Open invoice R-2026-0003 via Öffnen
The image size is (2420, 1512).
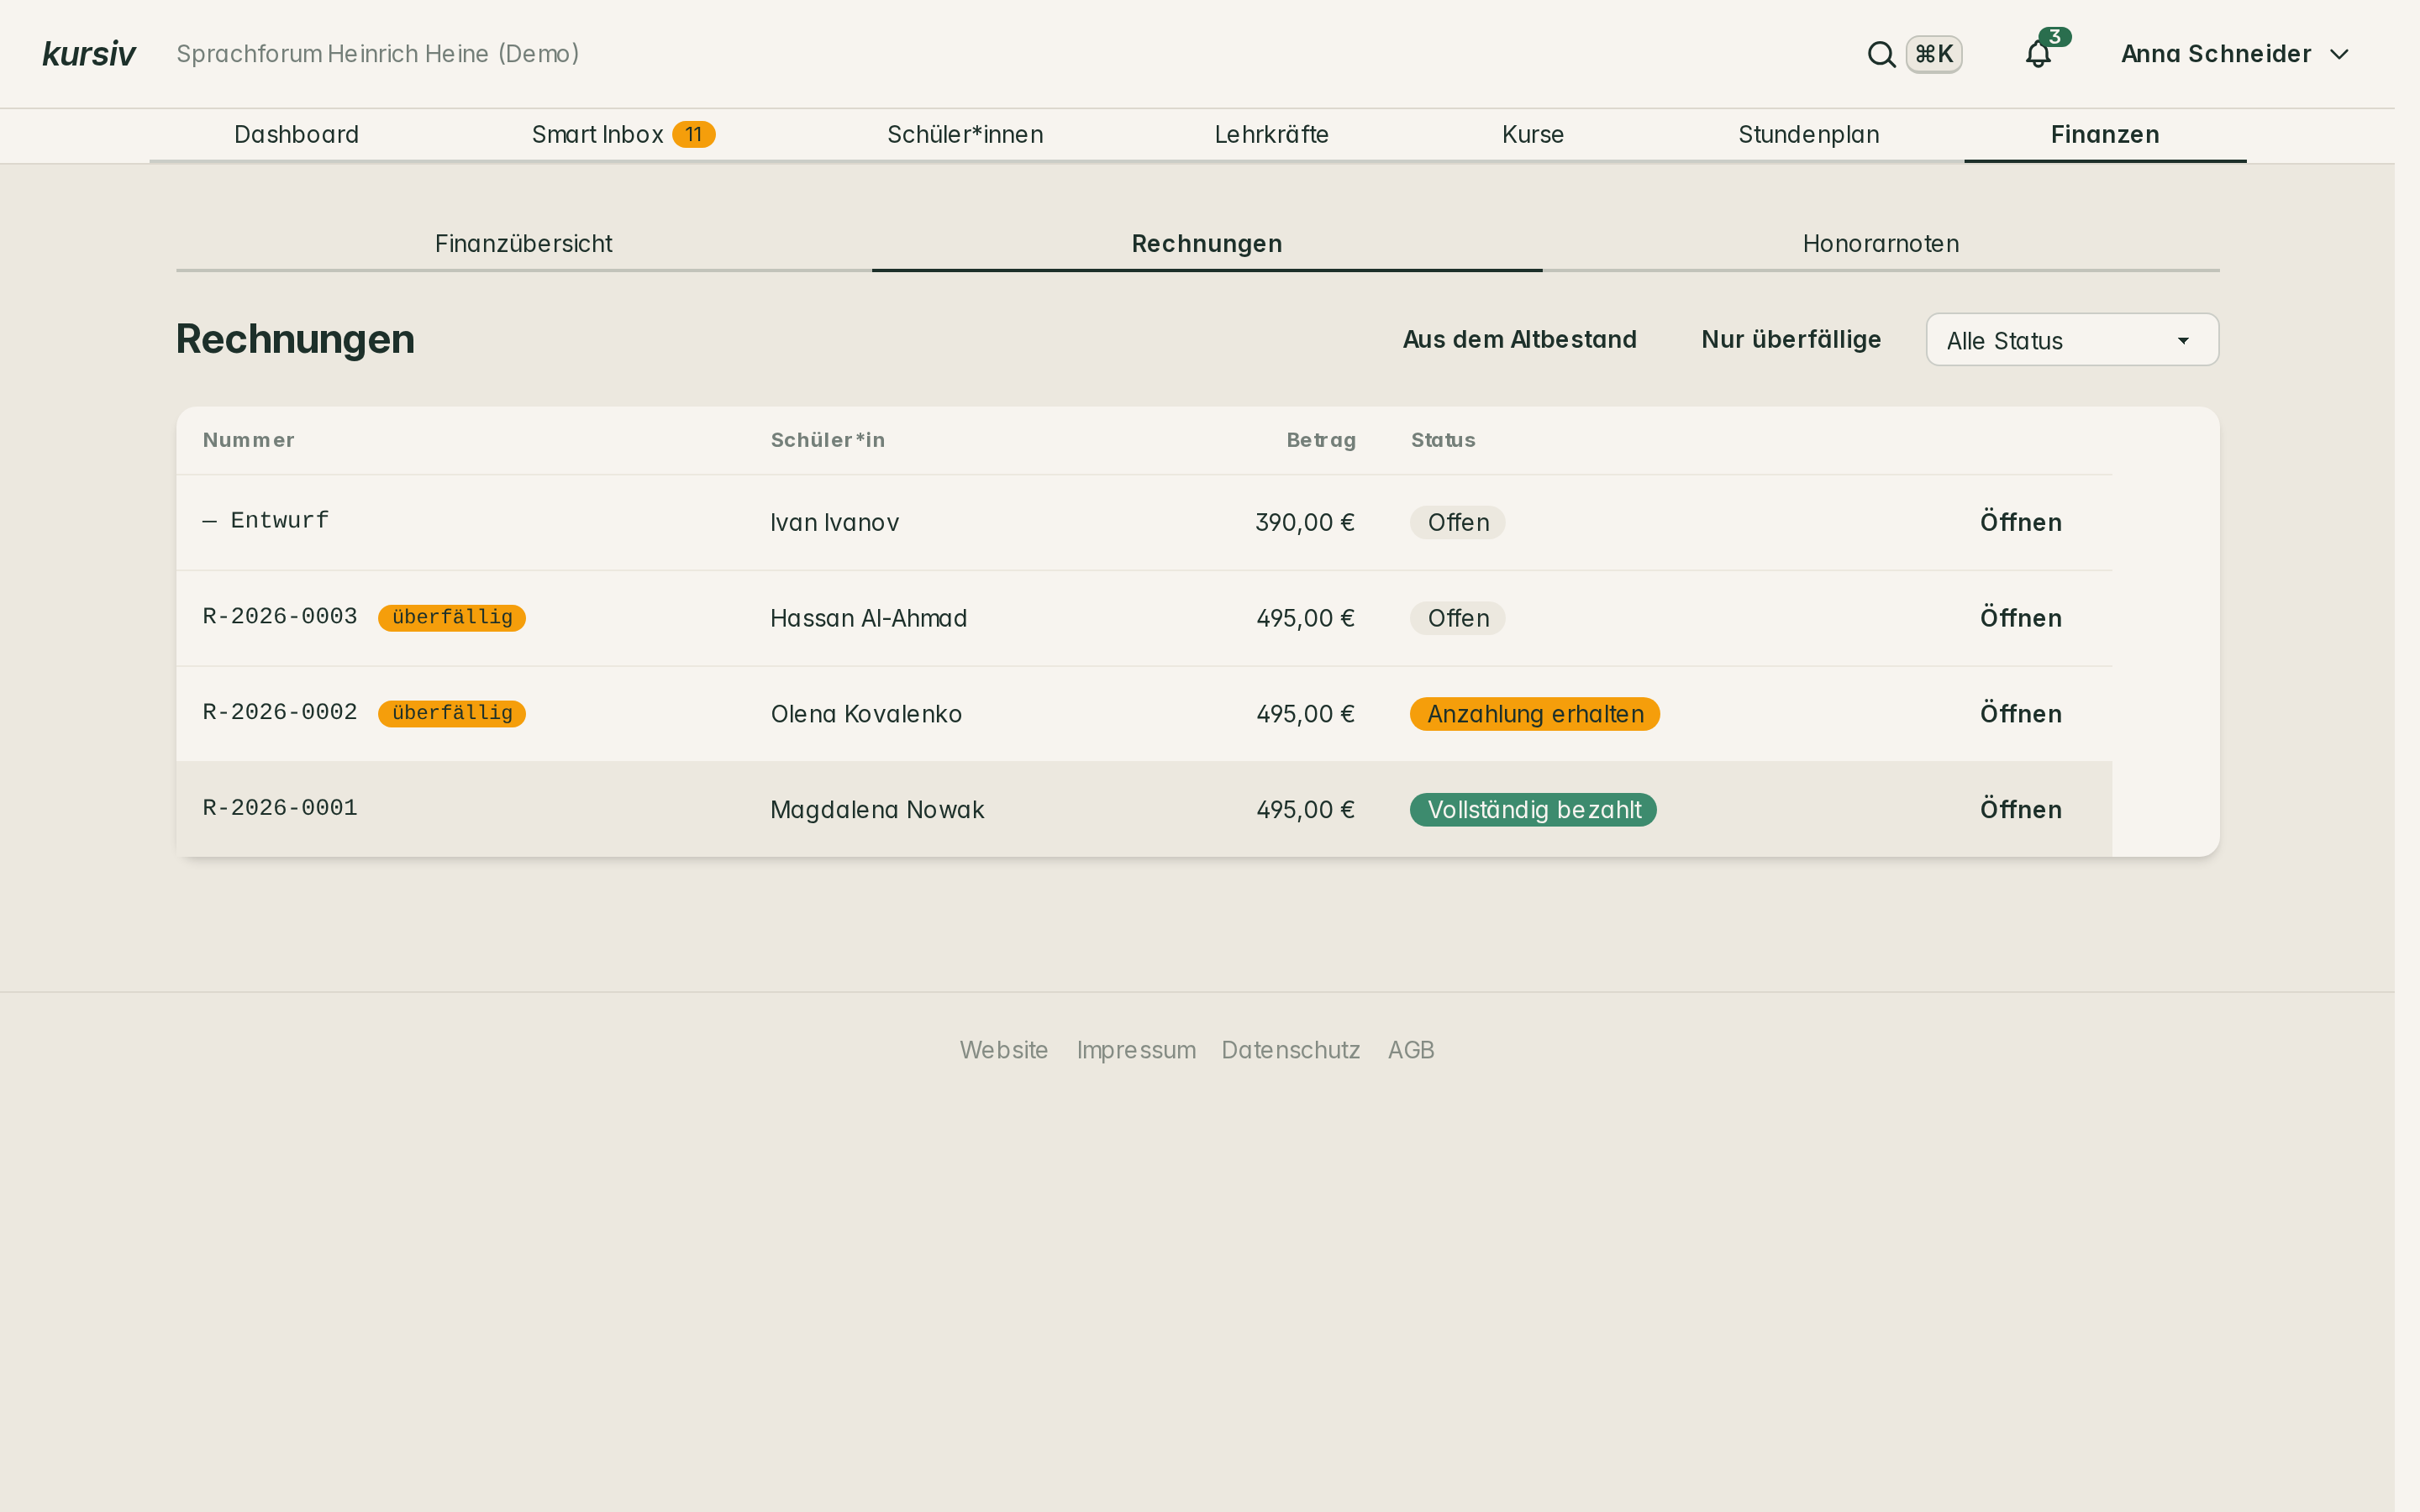(2020, 619)
